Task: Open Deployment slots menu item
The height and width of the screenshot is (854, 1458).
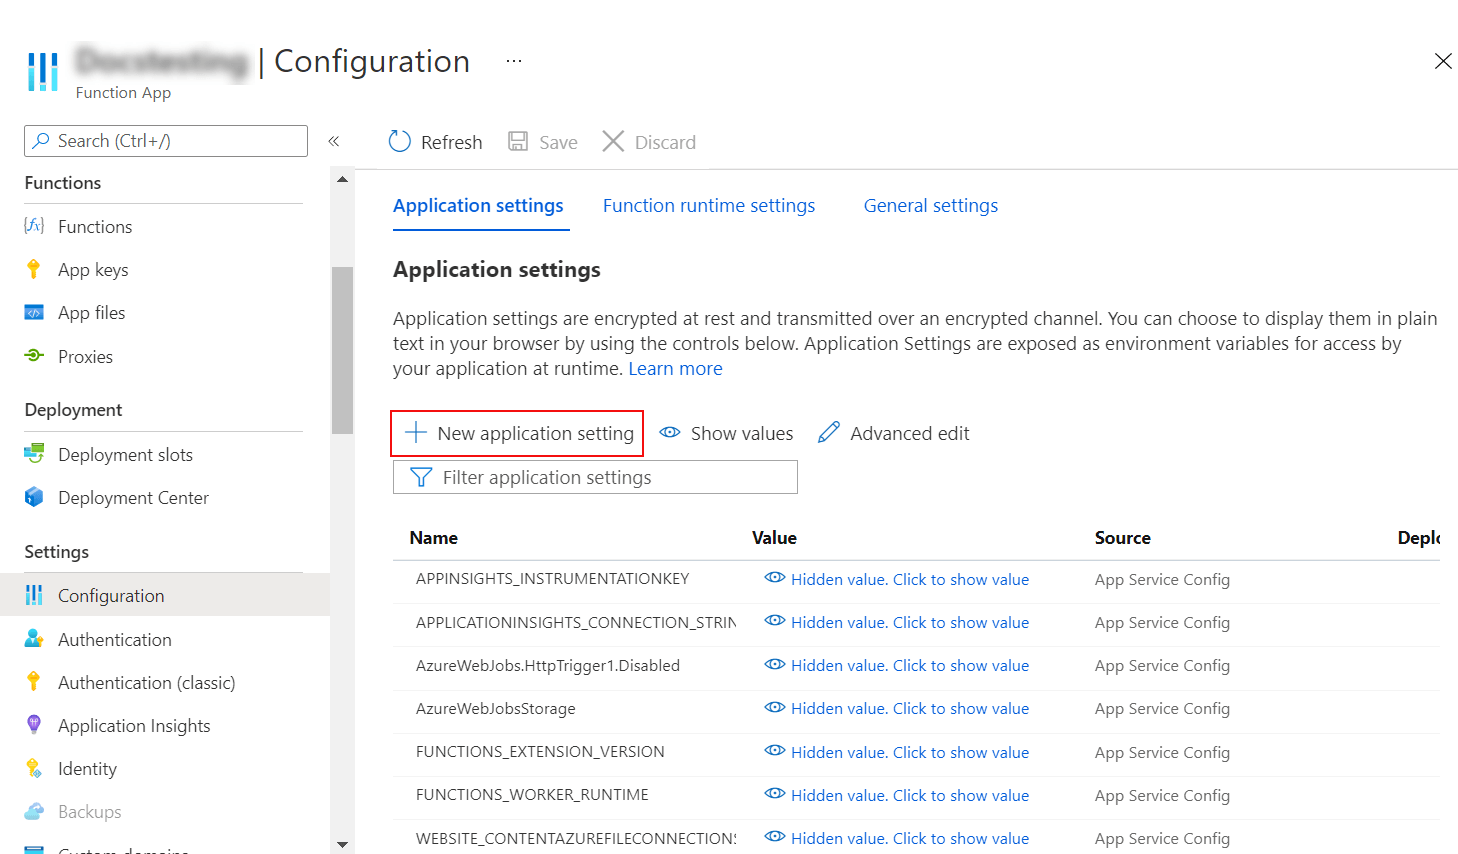Action: (125, 455)
